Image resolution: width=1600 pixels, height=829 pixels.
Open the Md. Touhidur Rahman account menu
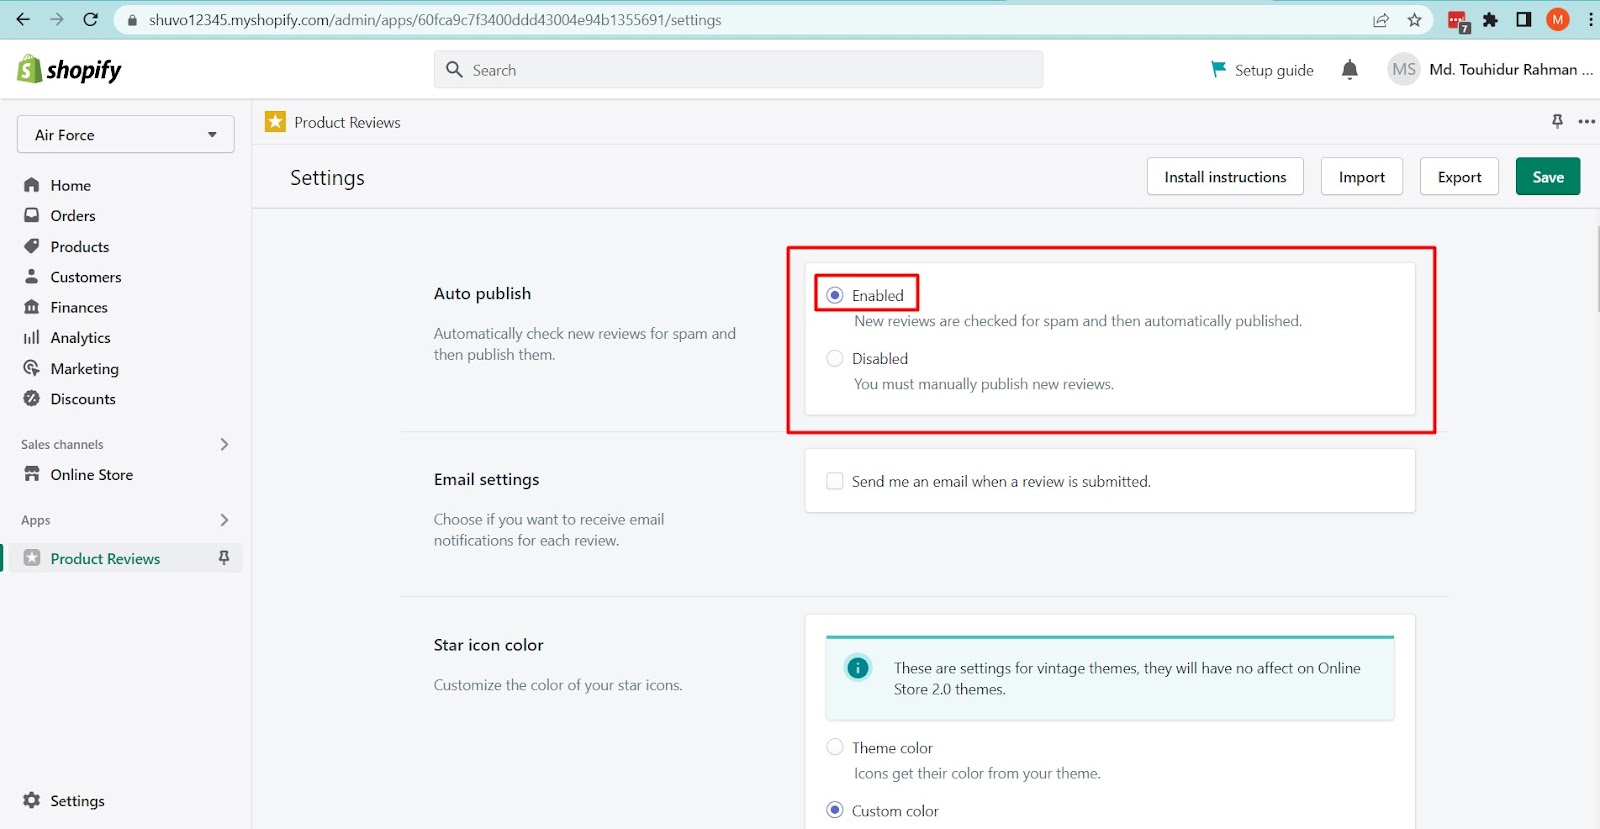[x=1510, y=69]
